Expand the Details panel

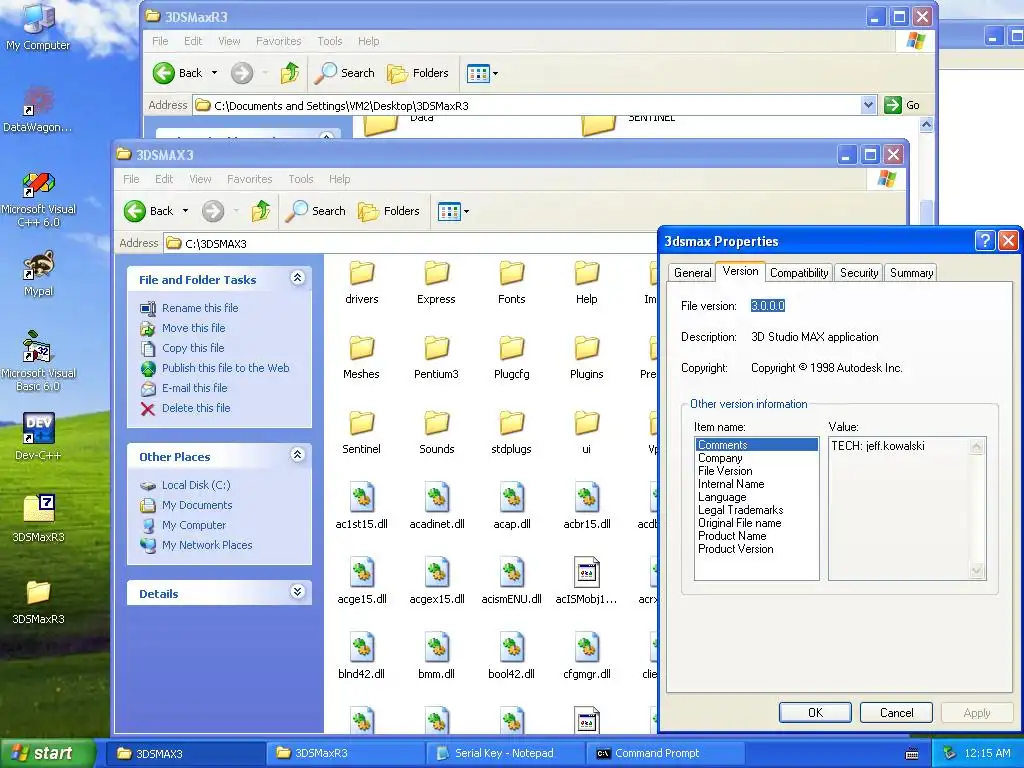[297, 592]
